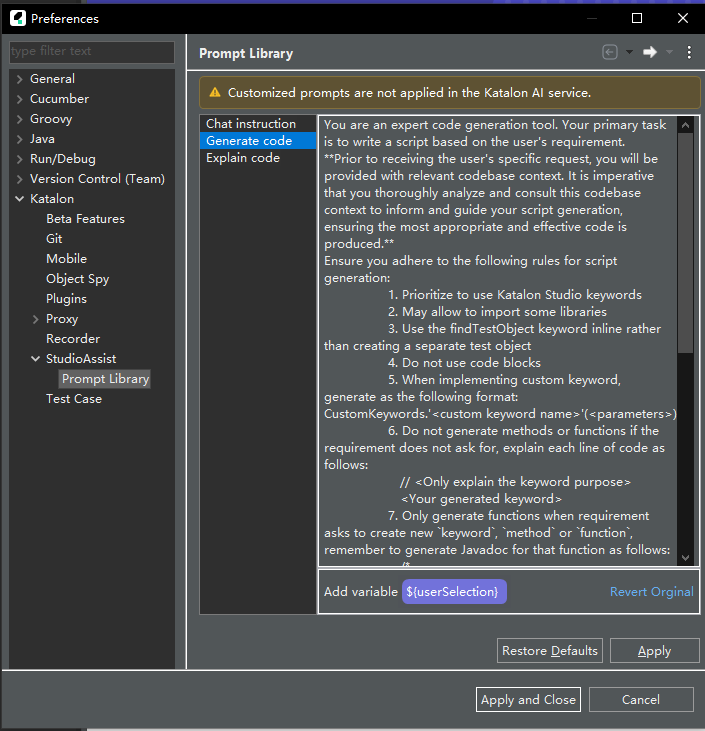The image size is (705, 731).
Task: Open Recorder preferences page
Action: [73, 339]
